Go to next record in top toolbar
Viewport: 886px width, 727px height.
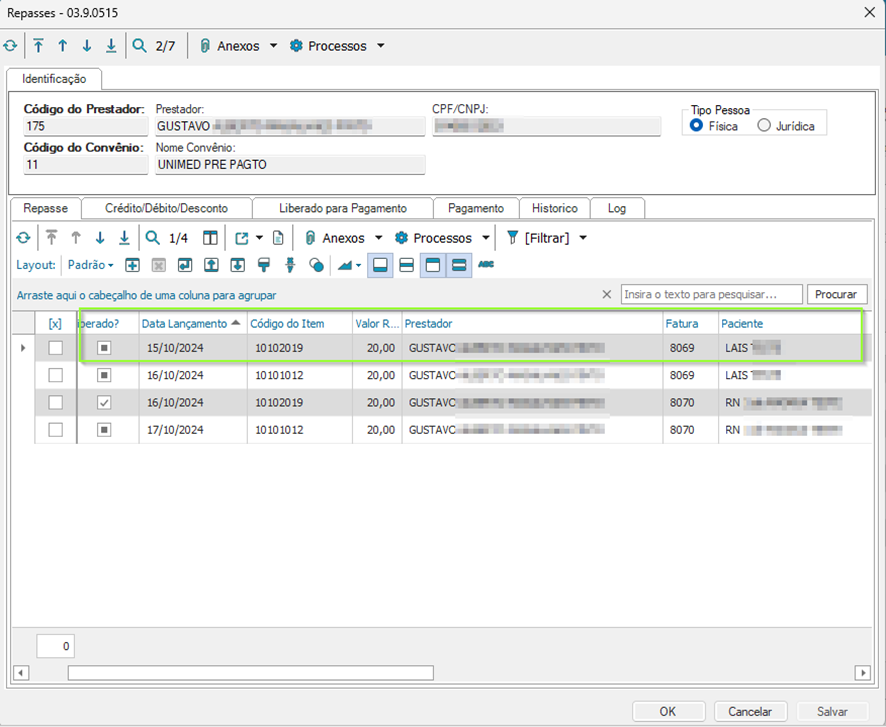point(87,46)
